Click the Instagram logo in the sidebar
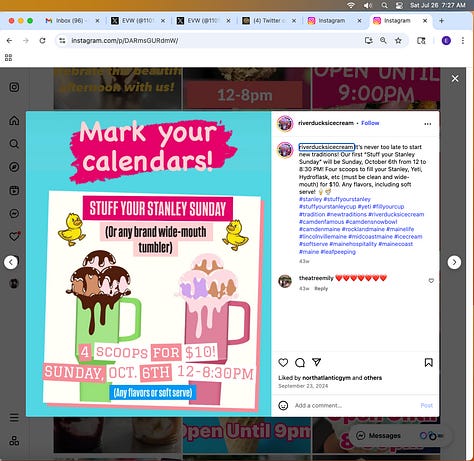The image size is (474, 461). (14, 87)
